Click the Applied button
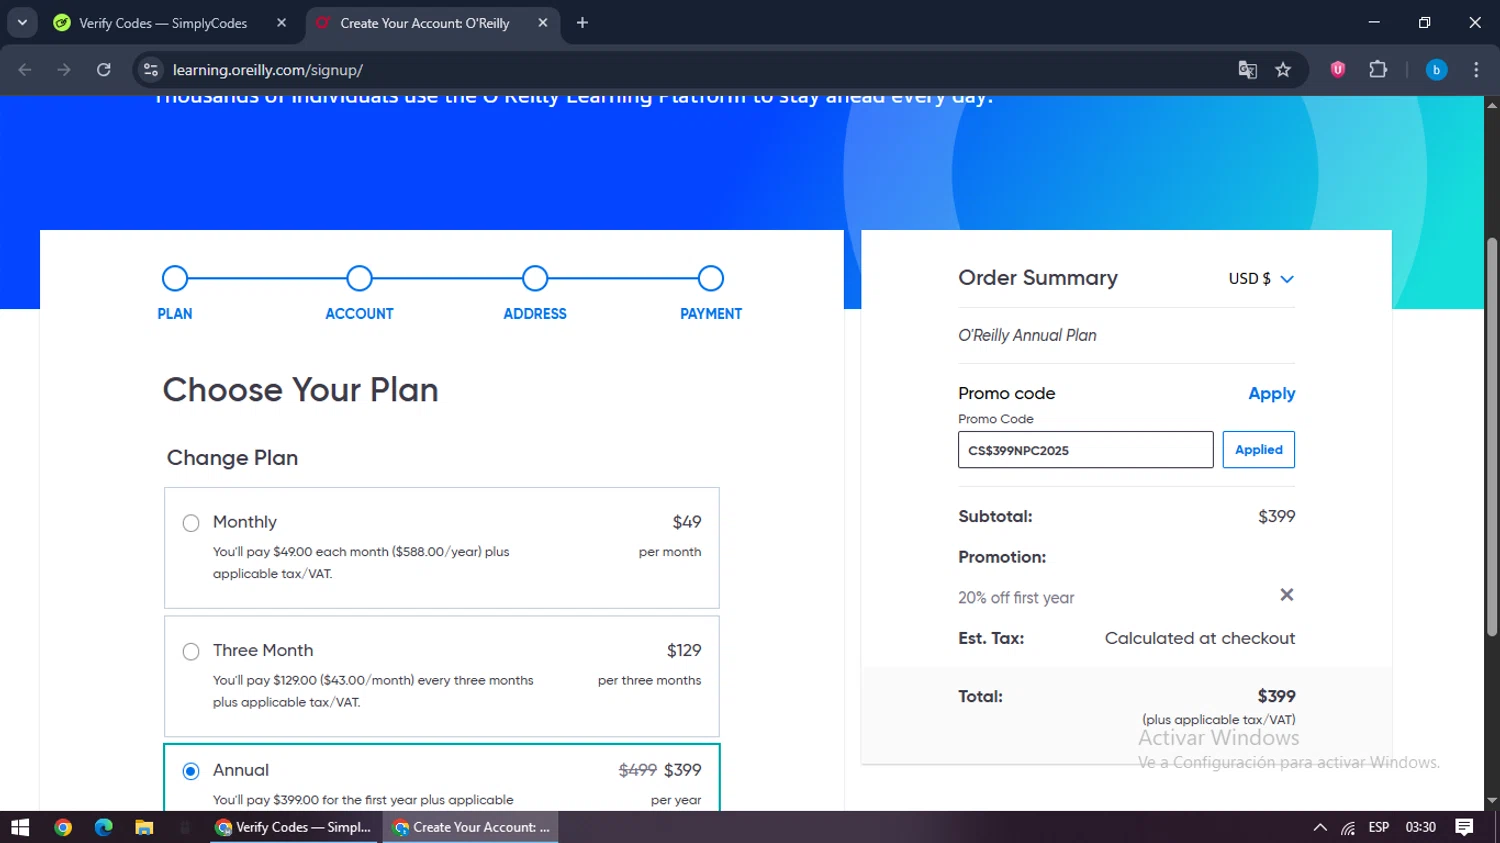Viewport: 1500px width, 843px height. click(1258, 450)
